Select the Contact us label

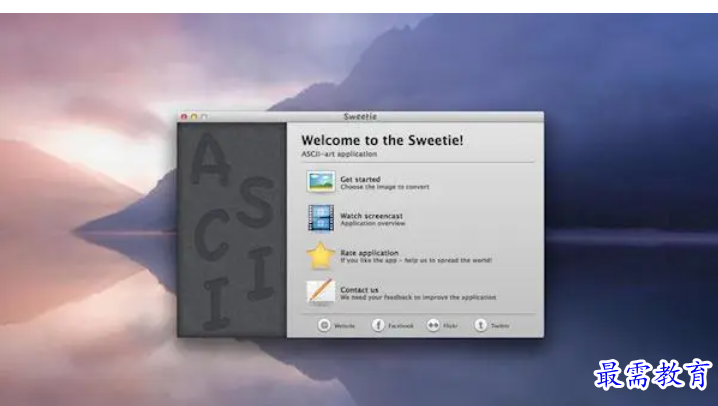pyautogui.click(x=359, y=290)
